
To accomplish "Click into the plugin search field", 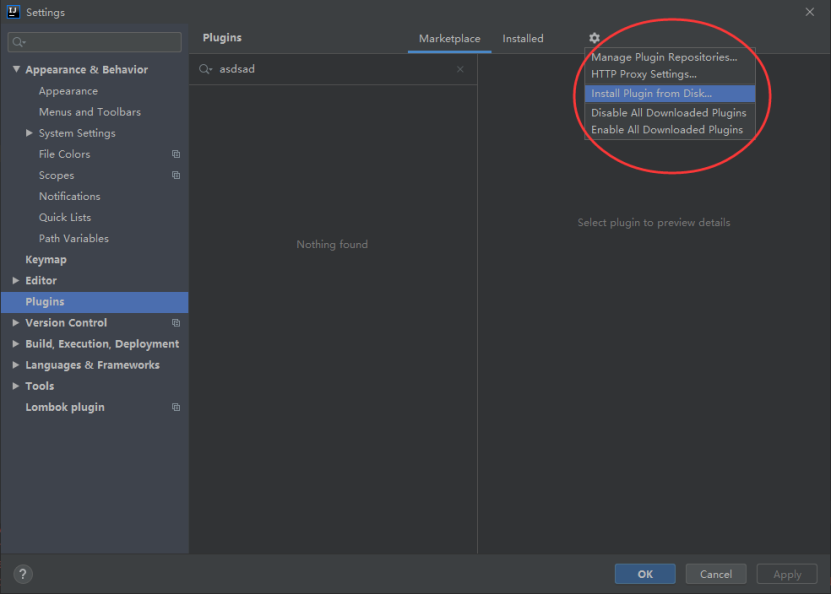I will (x=334, y=69).
